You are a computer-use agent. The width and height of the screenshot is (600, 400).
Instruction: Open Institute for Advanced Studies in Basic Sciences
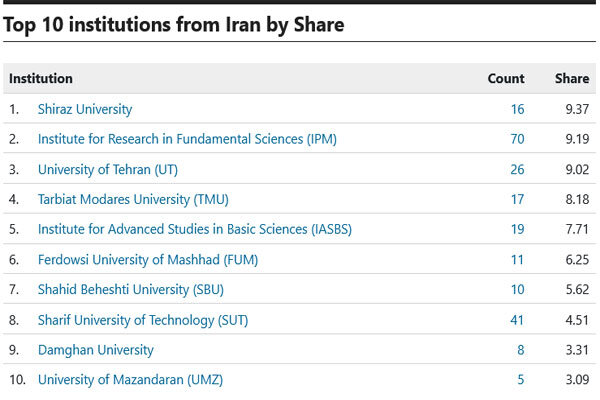pyautogui.click(x=194, y=229)
